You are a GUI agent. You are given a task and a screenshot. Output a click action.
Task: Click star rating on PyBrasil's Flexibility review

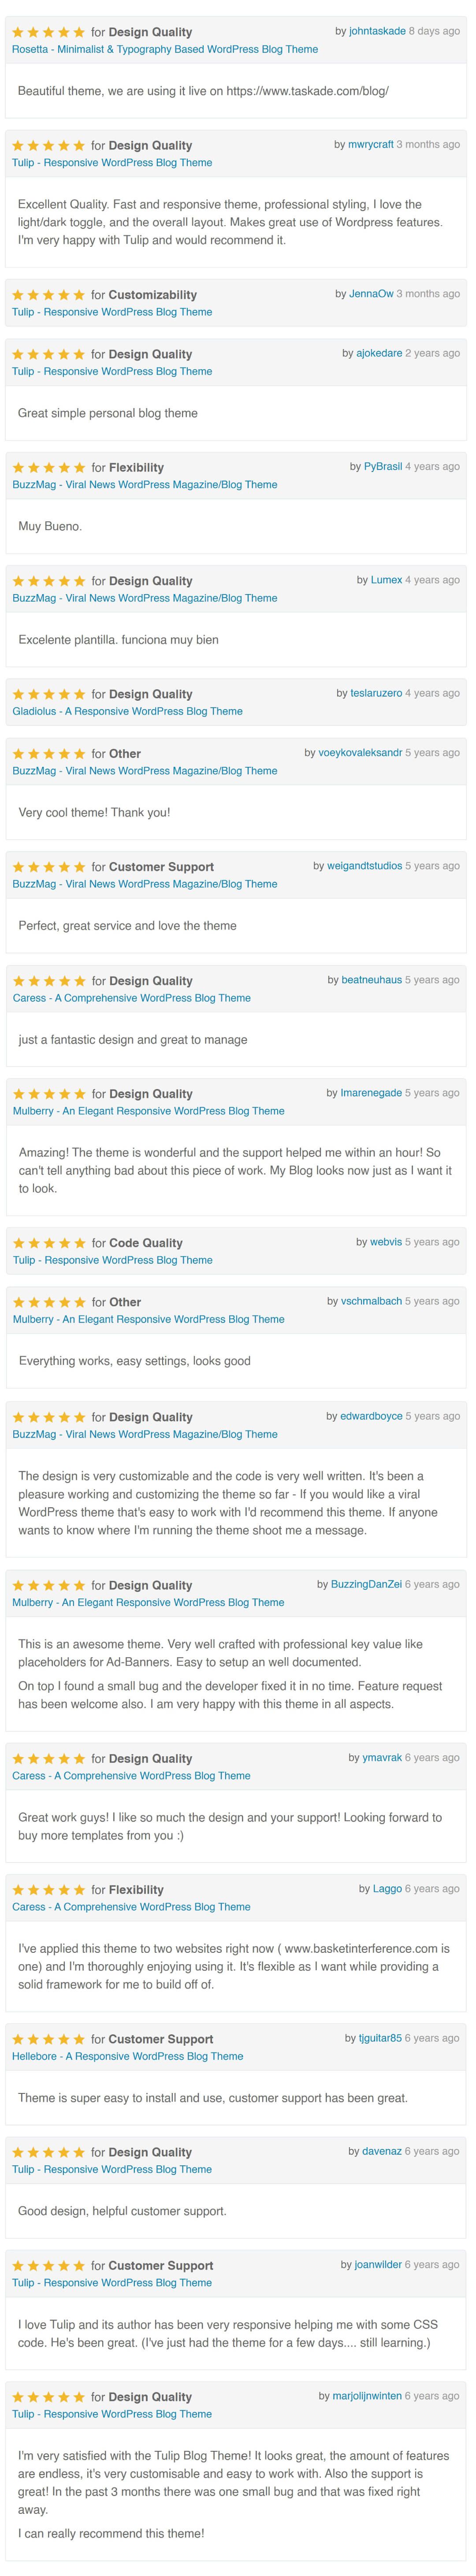pos(49,467)
